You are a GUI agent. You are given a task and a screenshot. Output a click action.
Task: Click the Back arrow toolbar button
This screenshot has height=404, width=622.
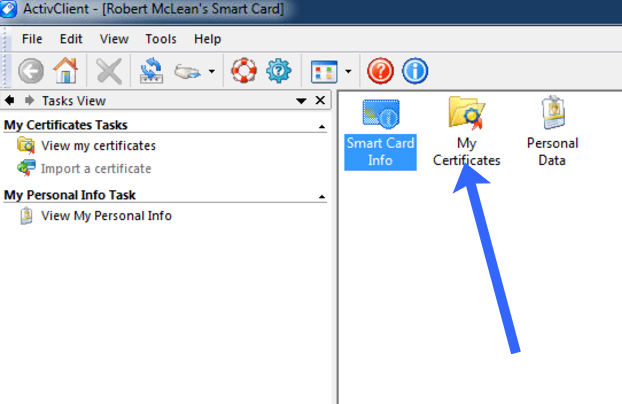[31, 71]
